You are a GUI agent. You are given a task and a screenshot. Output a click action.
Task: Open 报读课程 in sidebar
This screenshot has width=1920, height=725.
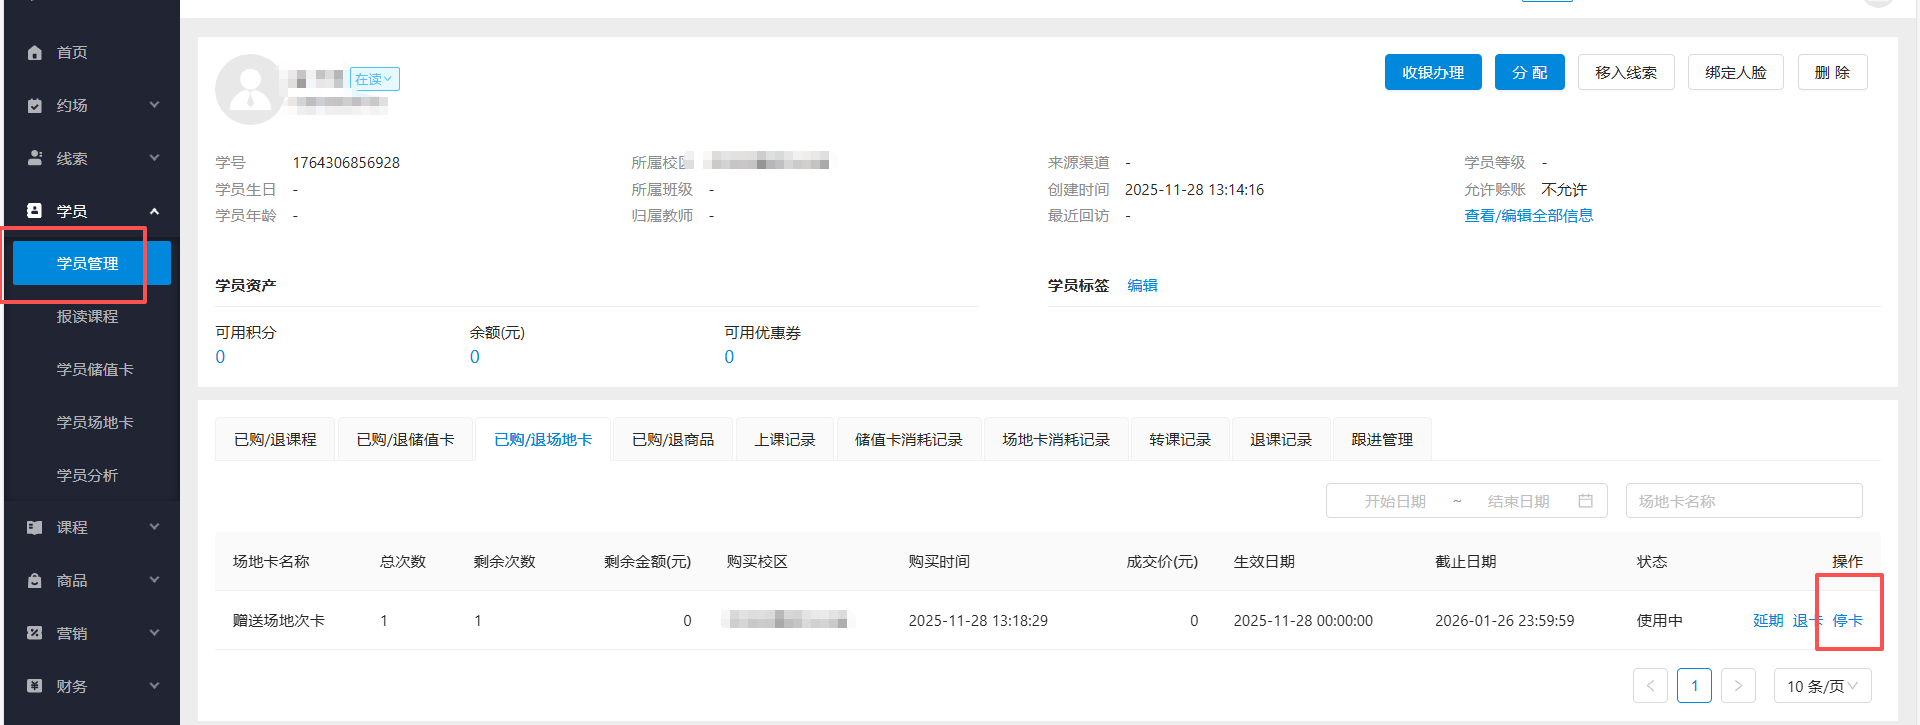(x=88, y=316)
